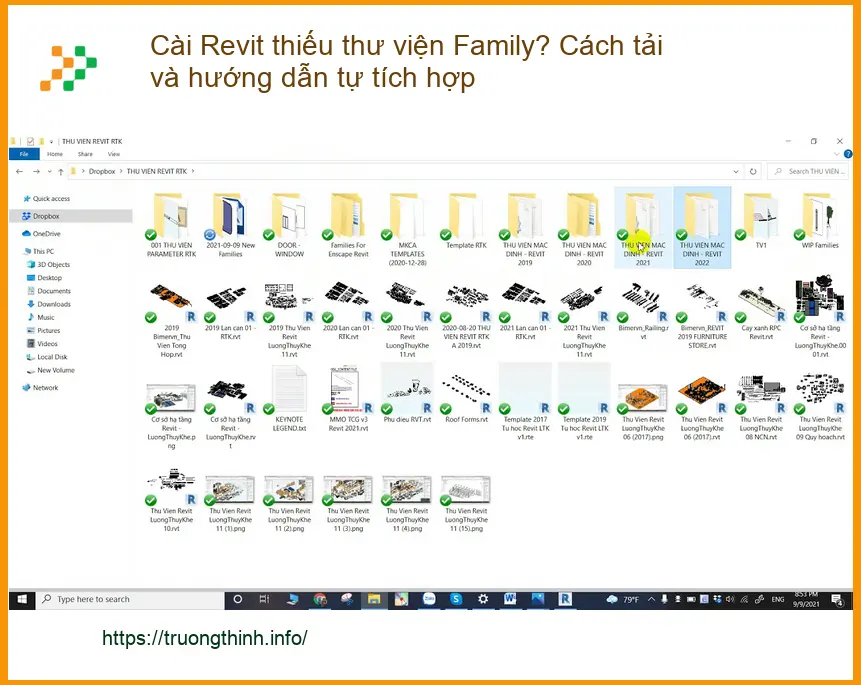
Task: Click THU VIEN REVIT RTK breadcrumb
Action: 157,171
